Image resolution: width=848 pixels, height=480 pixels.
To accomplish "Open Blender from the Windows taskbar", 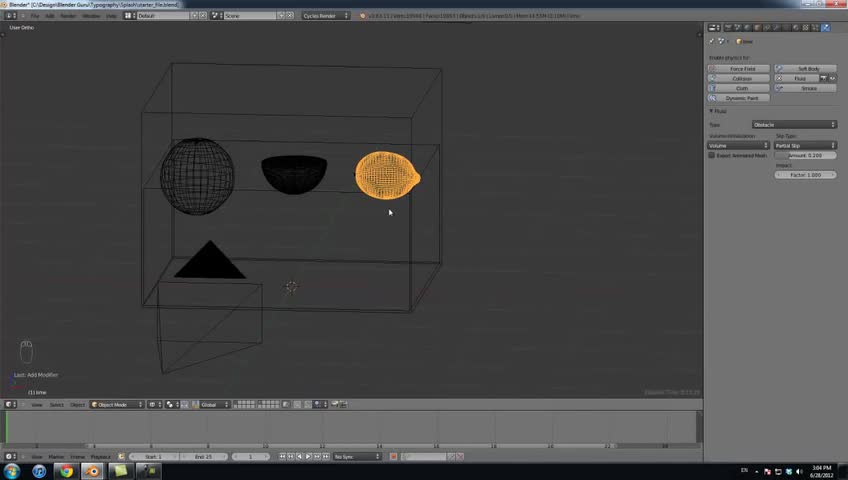I will pyautogui.click(x=93, y=471).
